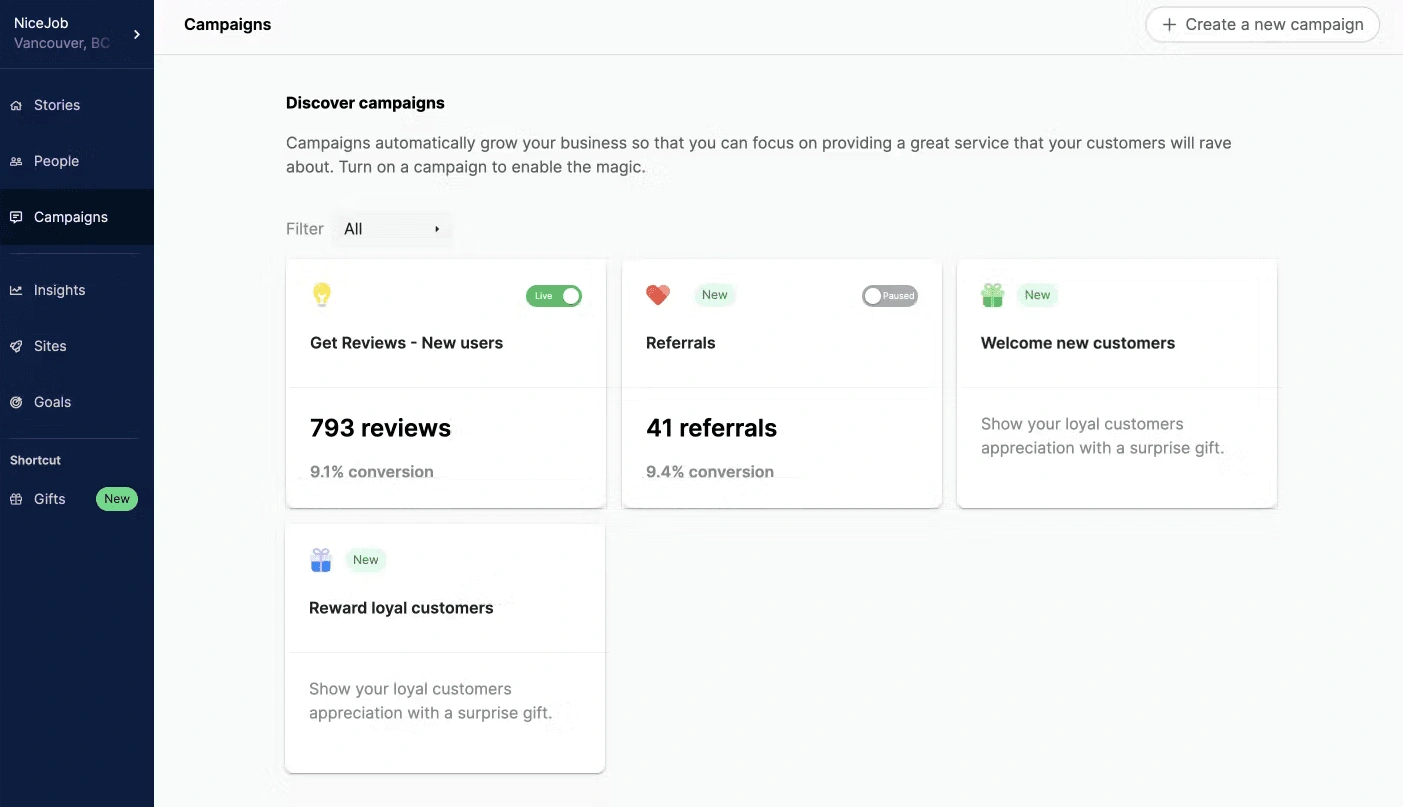The width and height of the screenshot is (1403, 807).
Task: Click the 9.1% conversion stat
Action: 371,471
